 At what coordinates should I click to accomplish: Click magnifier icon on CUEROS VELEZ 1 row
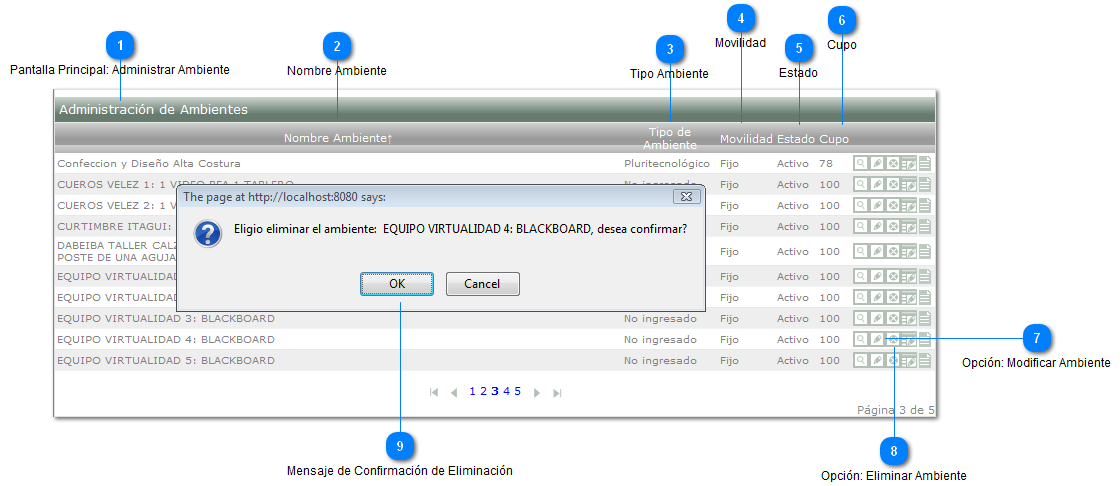click(x=861, y=184)
